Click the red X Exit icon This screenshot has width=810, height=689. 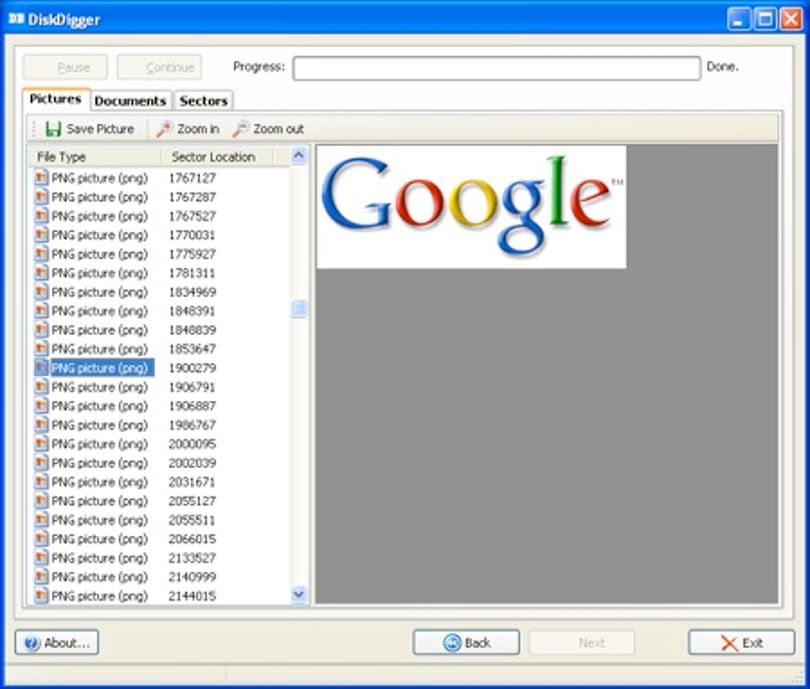coord(729,644)
